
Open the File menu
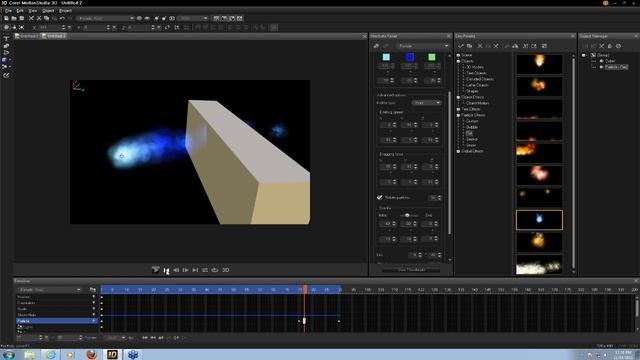pyautogui.click(x=8, y=11)
